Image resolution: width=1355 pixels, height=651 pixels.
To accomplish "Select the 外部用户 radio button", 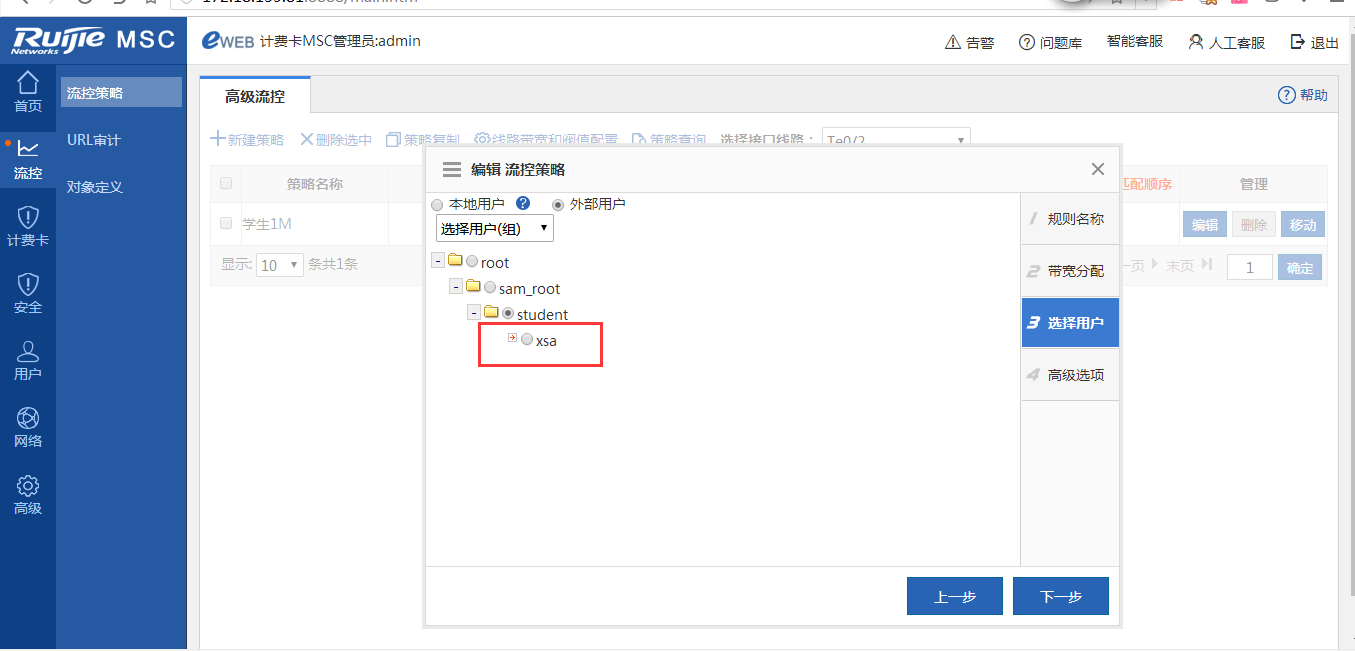I will coord(558,204).
